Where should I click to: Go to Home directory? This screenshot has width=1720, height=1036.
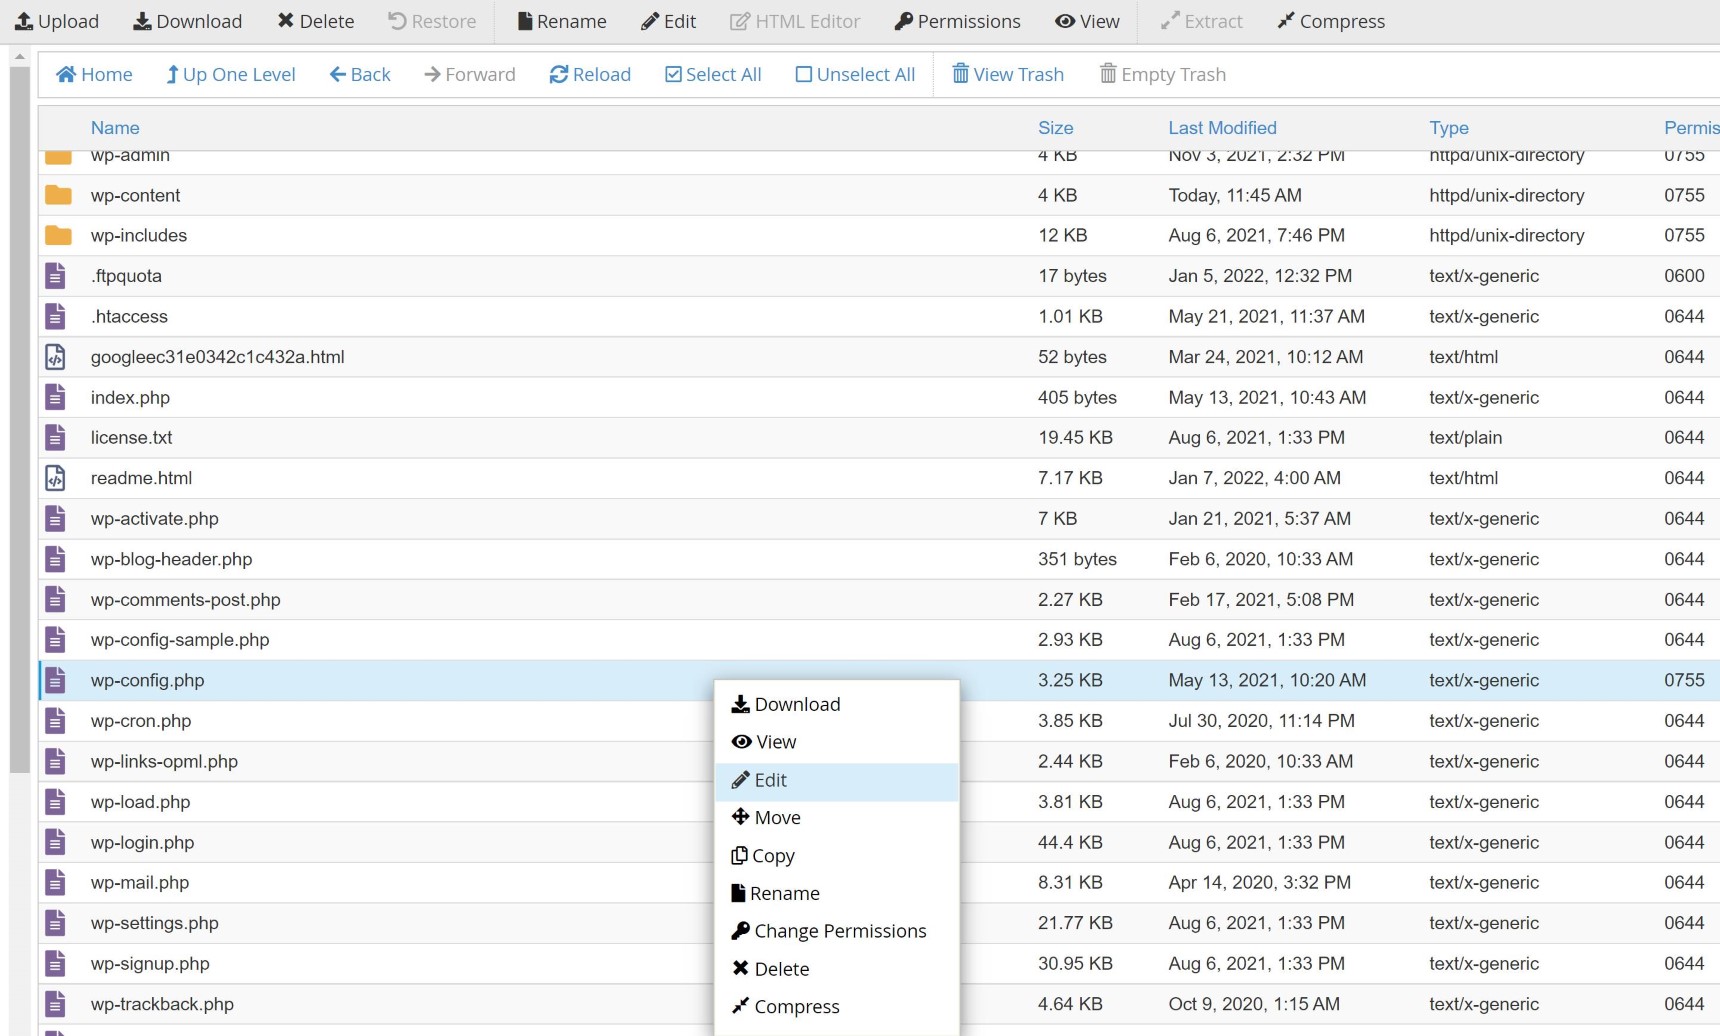(x=95, y=74)
